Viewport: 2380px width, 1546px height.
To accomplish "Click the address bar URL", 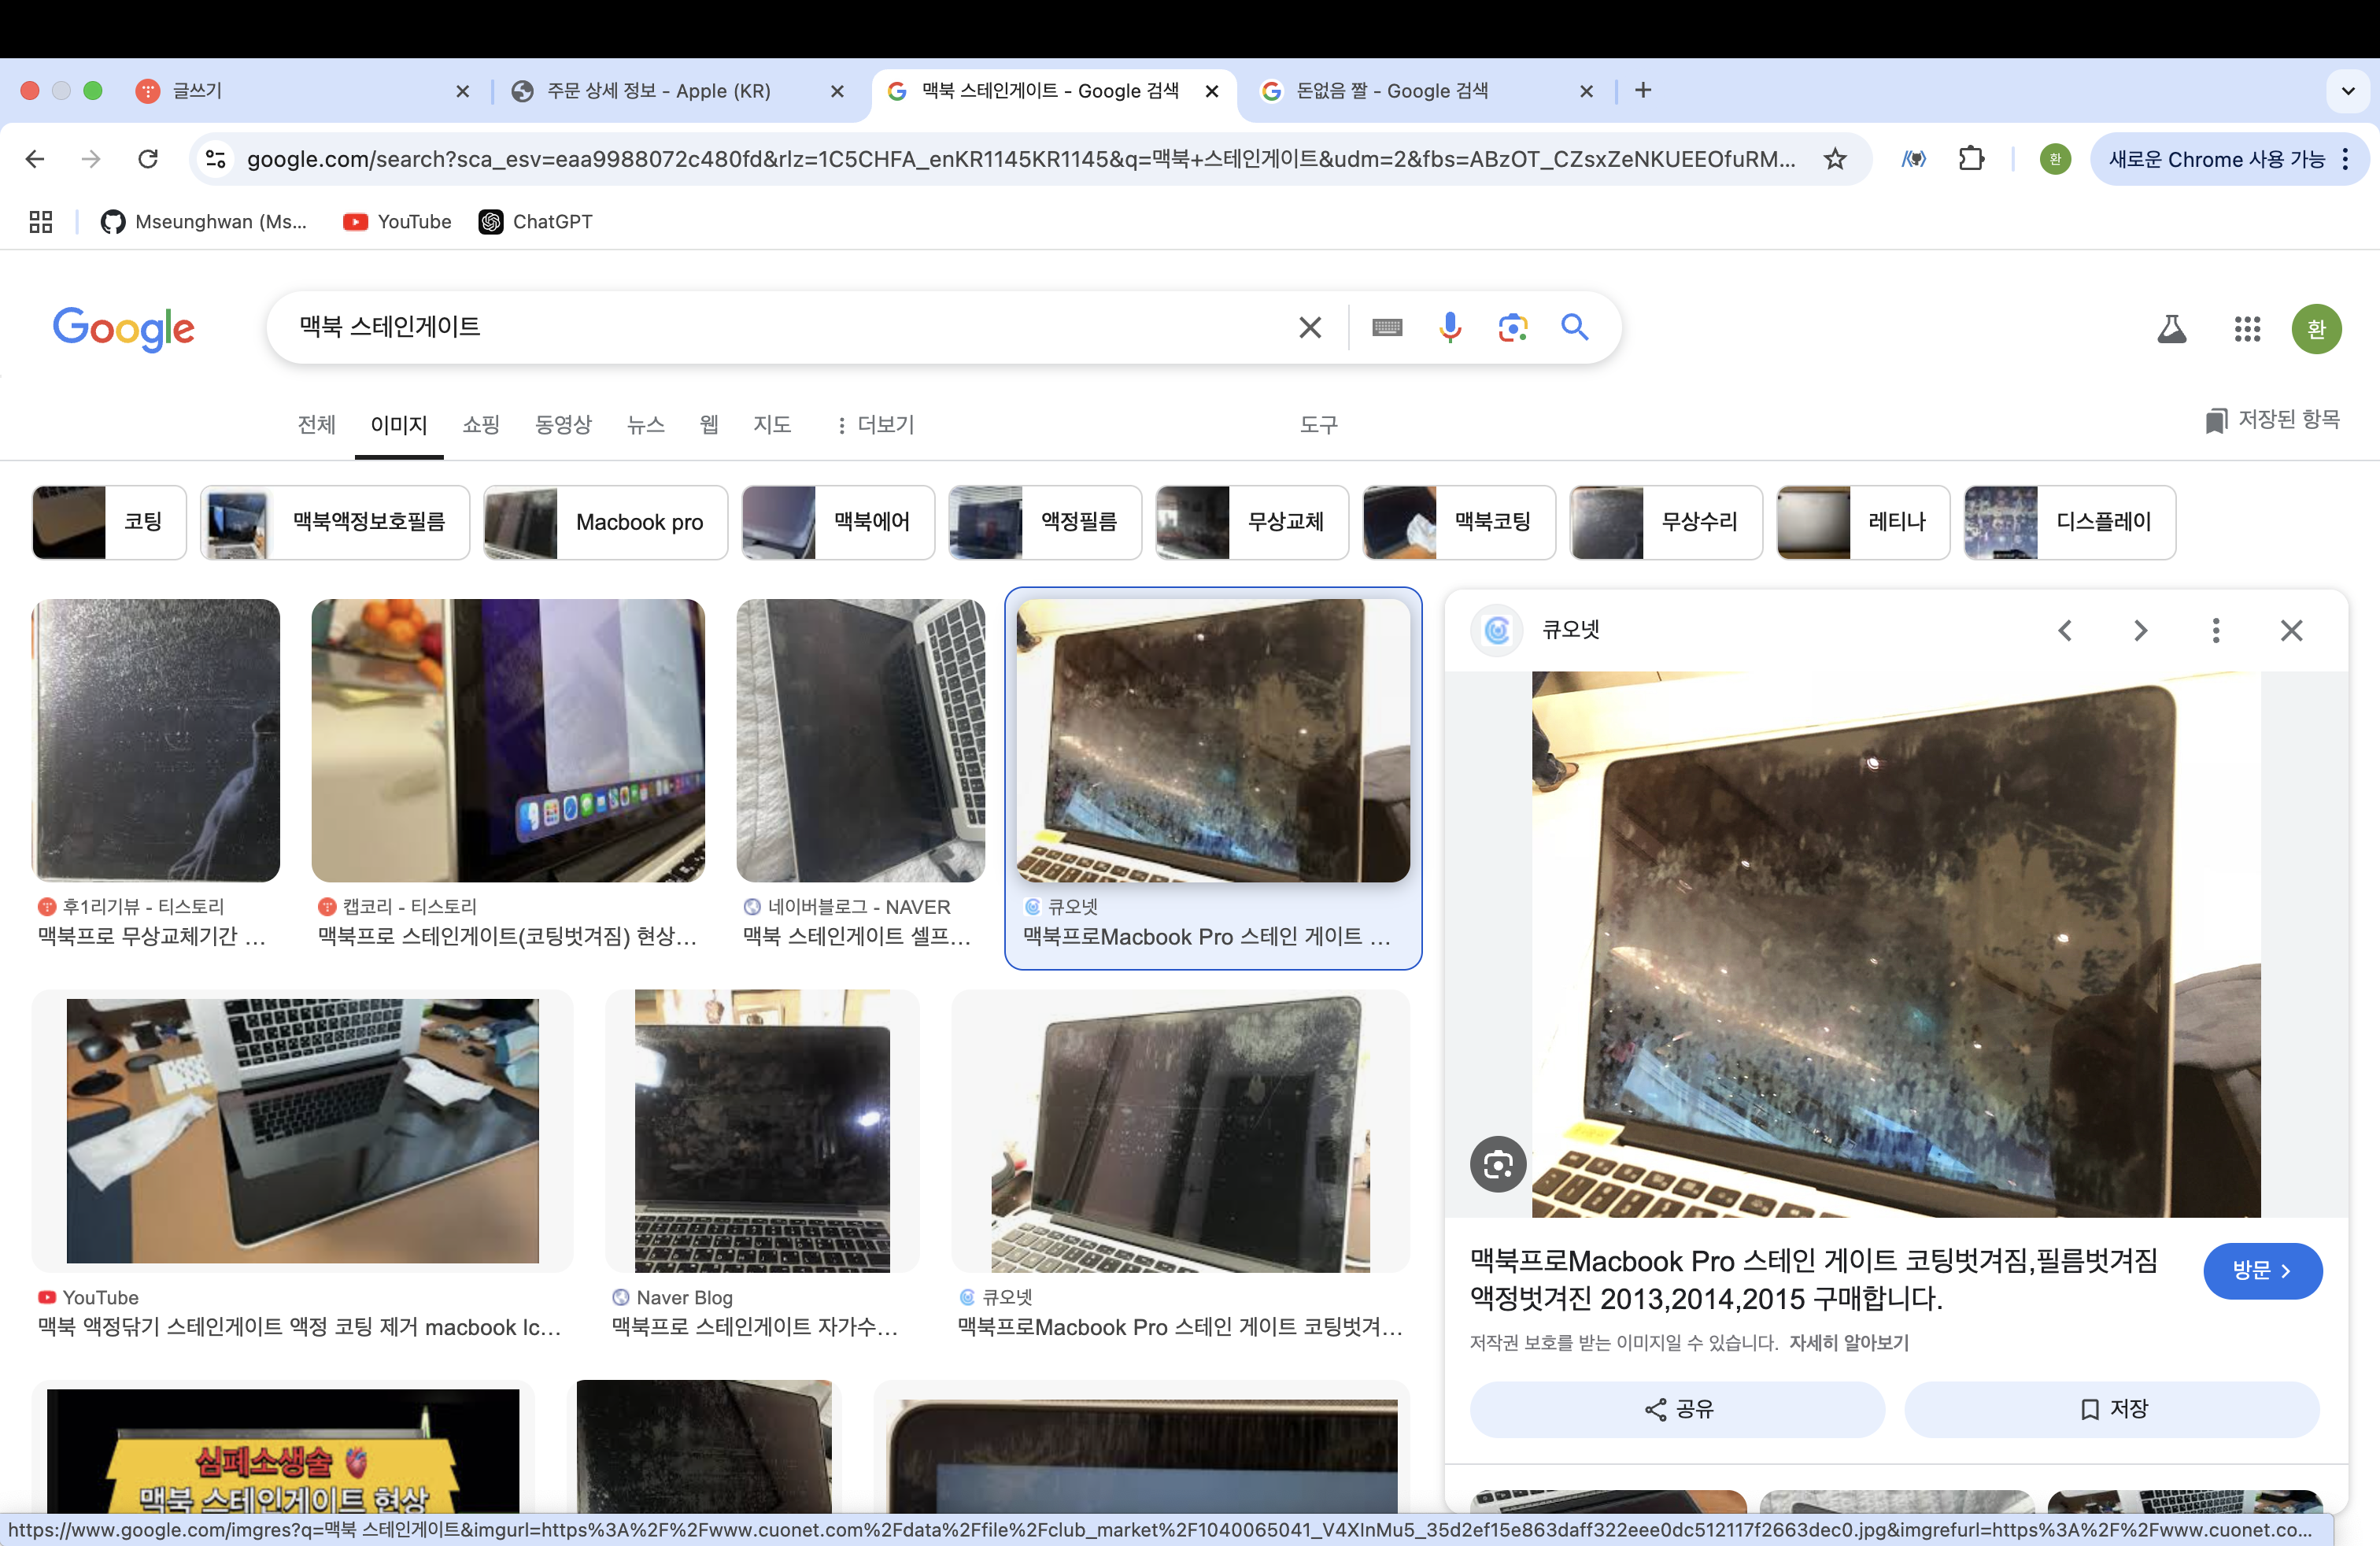I will click(1020, 159).
